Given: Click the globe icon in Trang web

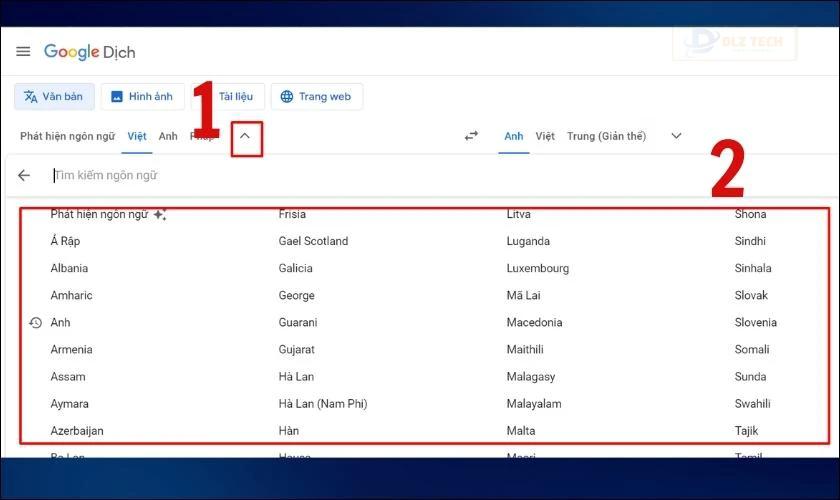Looking at the screenshot, I should [287, 96].
